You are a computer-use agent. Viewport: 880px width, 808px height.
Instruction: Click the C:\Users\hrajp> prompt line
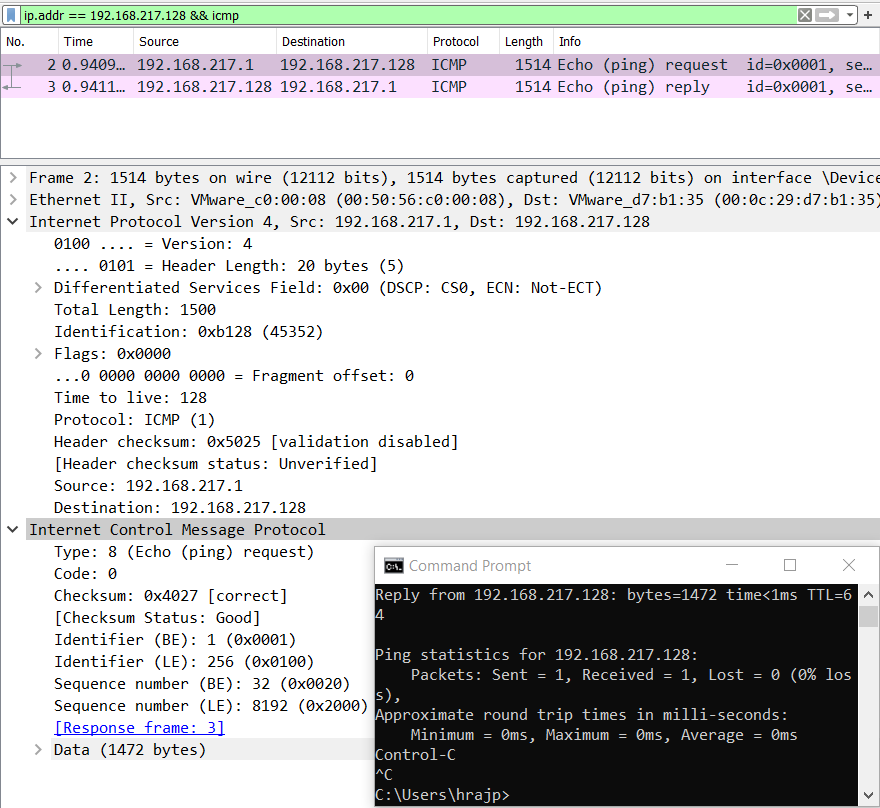(x=442, y=795)
